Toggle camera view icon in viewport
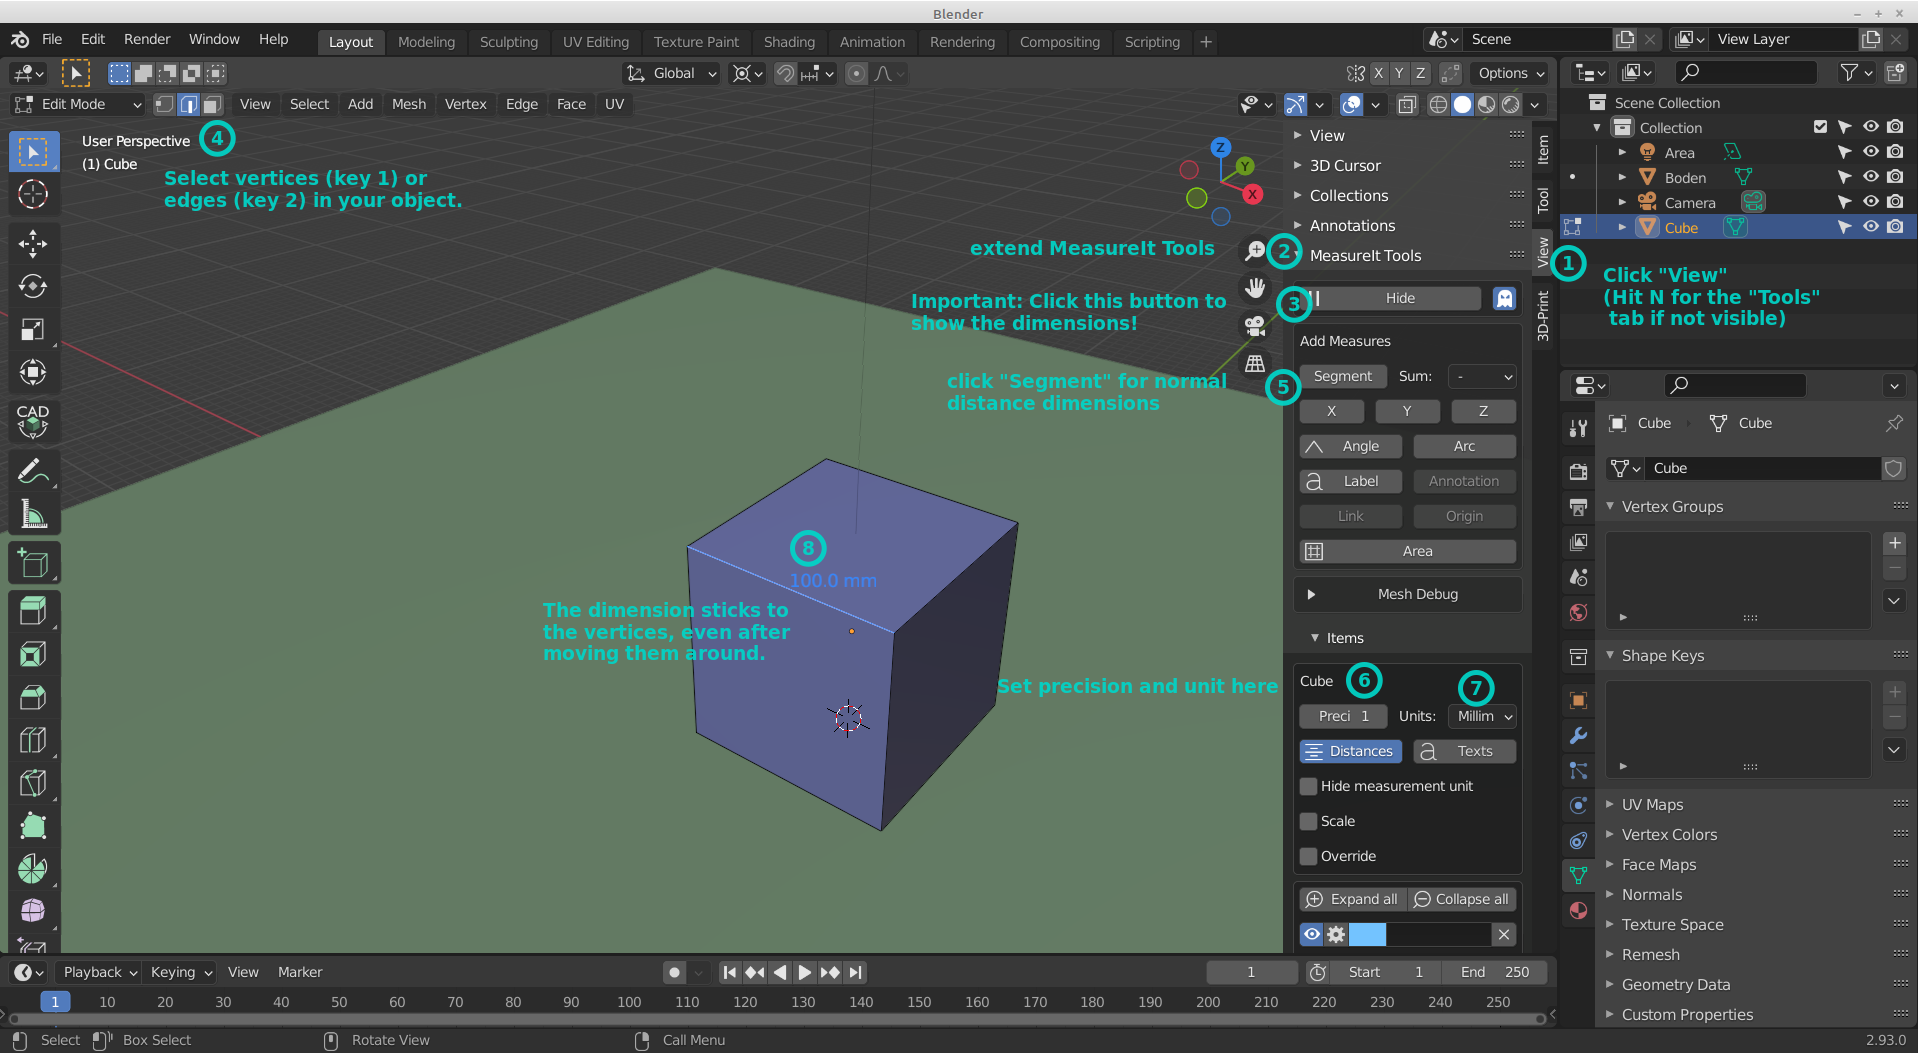The image size is (1920, 1053). pyautogui.click(x=1255, y=326)
